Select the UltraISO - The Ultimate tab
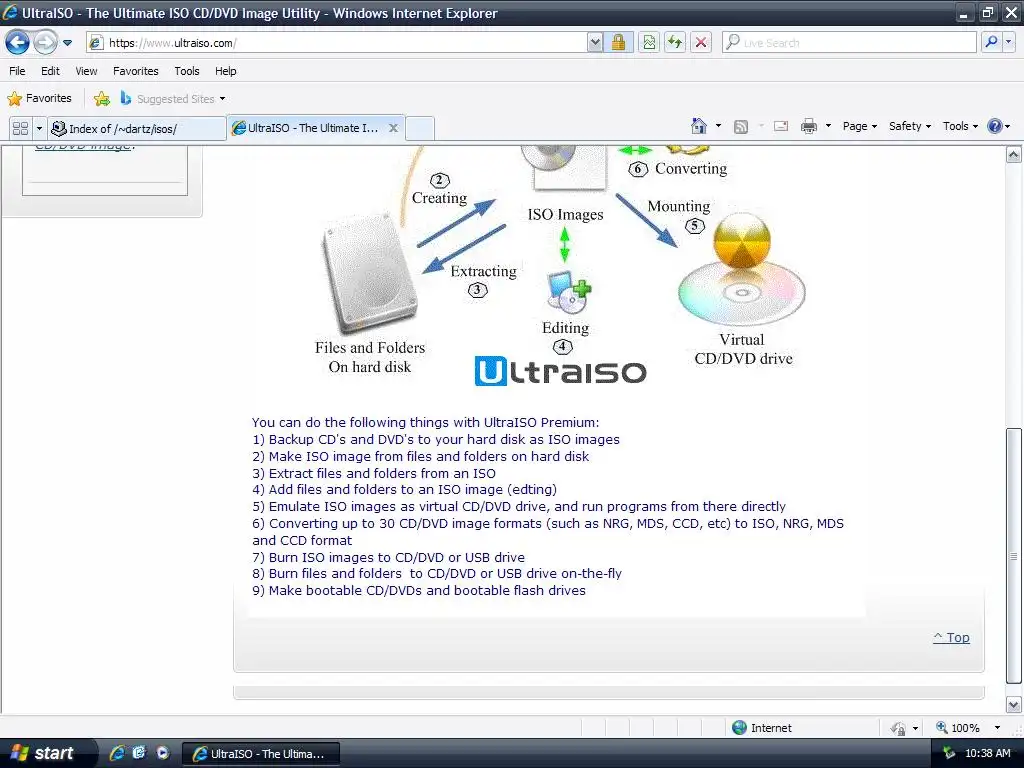Viewport: 1024px width, 768px height. pos(307,128)
